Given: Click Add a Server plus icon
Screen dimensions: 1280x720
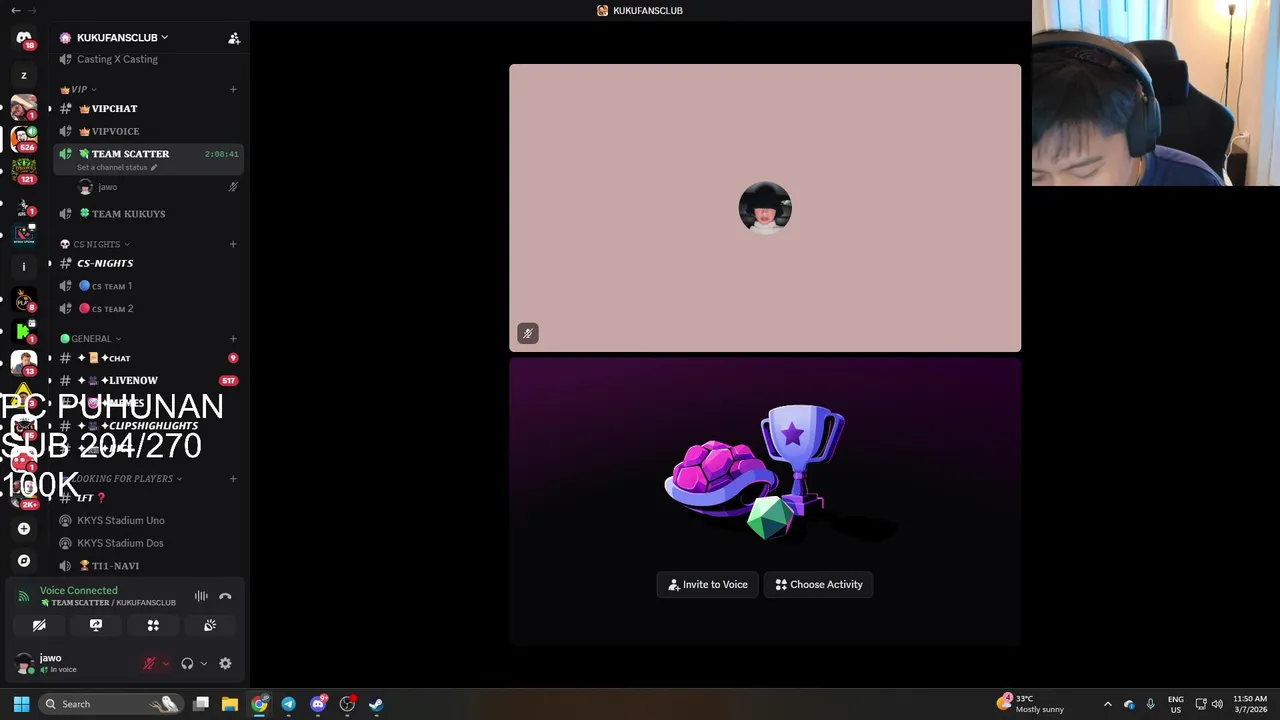Looking at the screenshot, I should (x=24, y=529).
